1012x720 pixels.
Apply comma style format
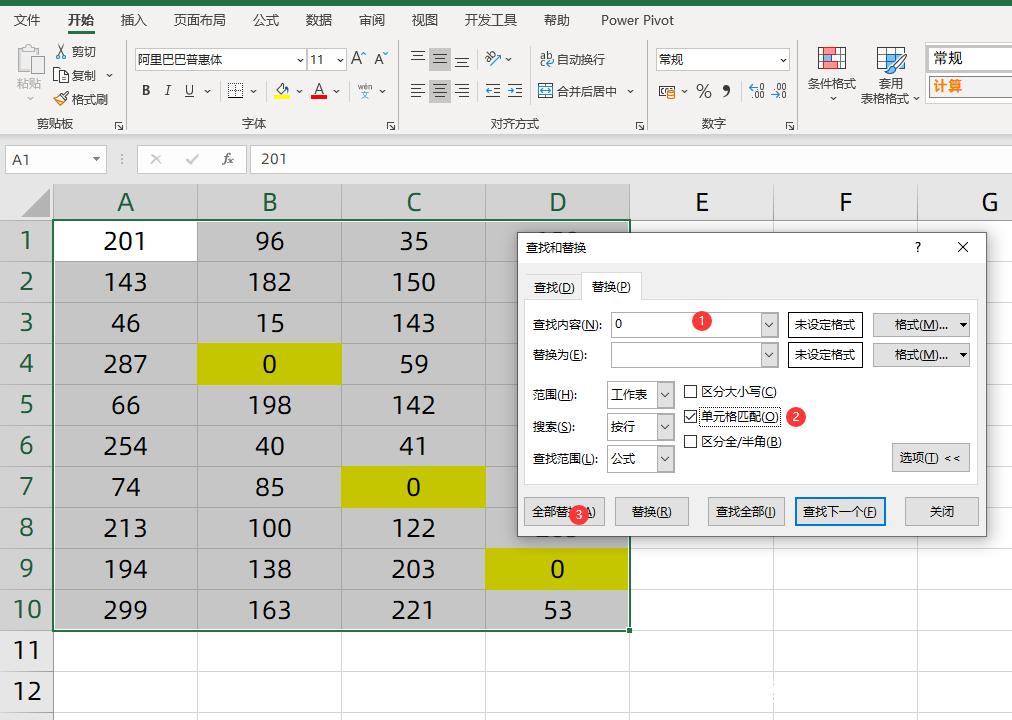(x=726, y=92)
